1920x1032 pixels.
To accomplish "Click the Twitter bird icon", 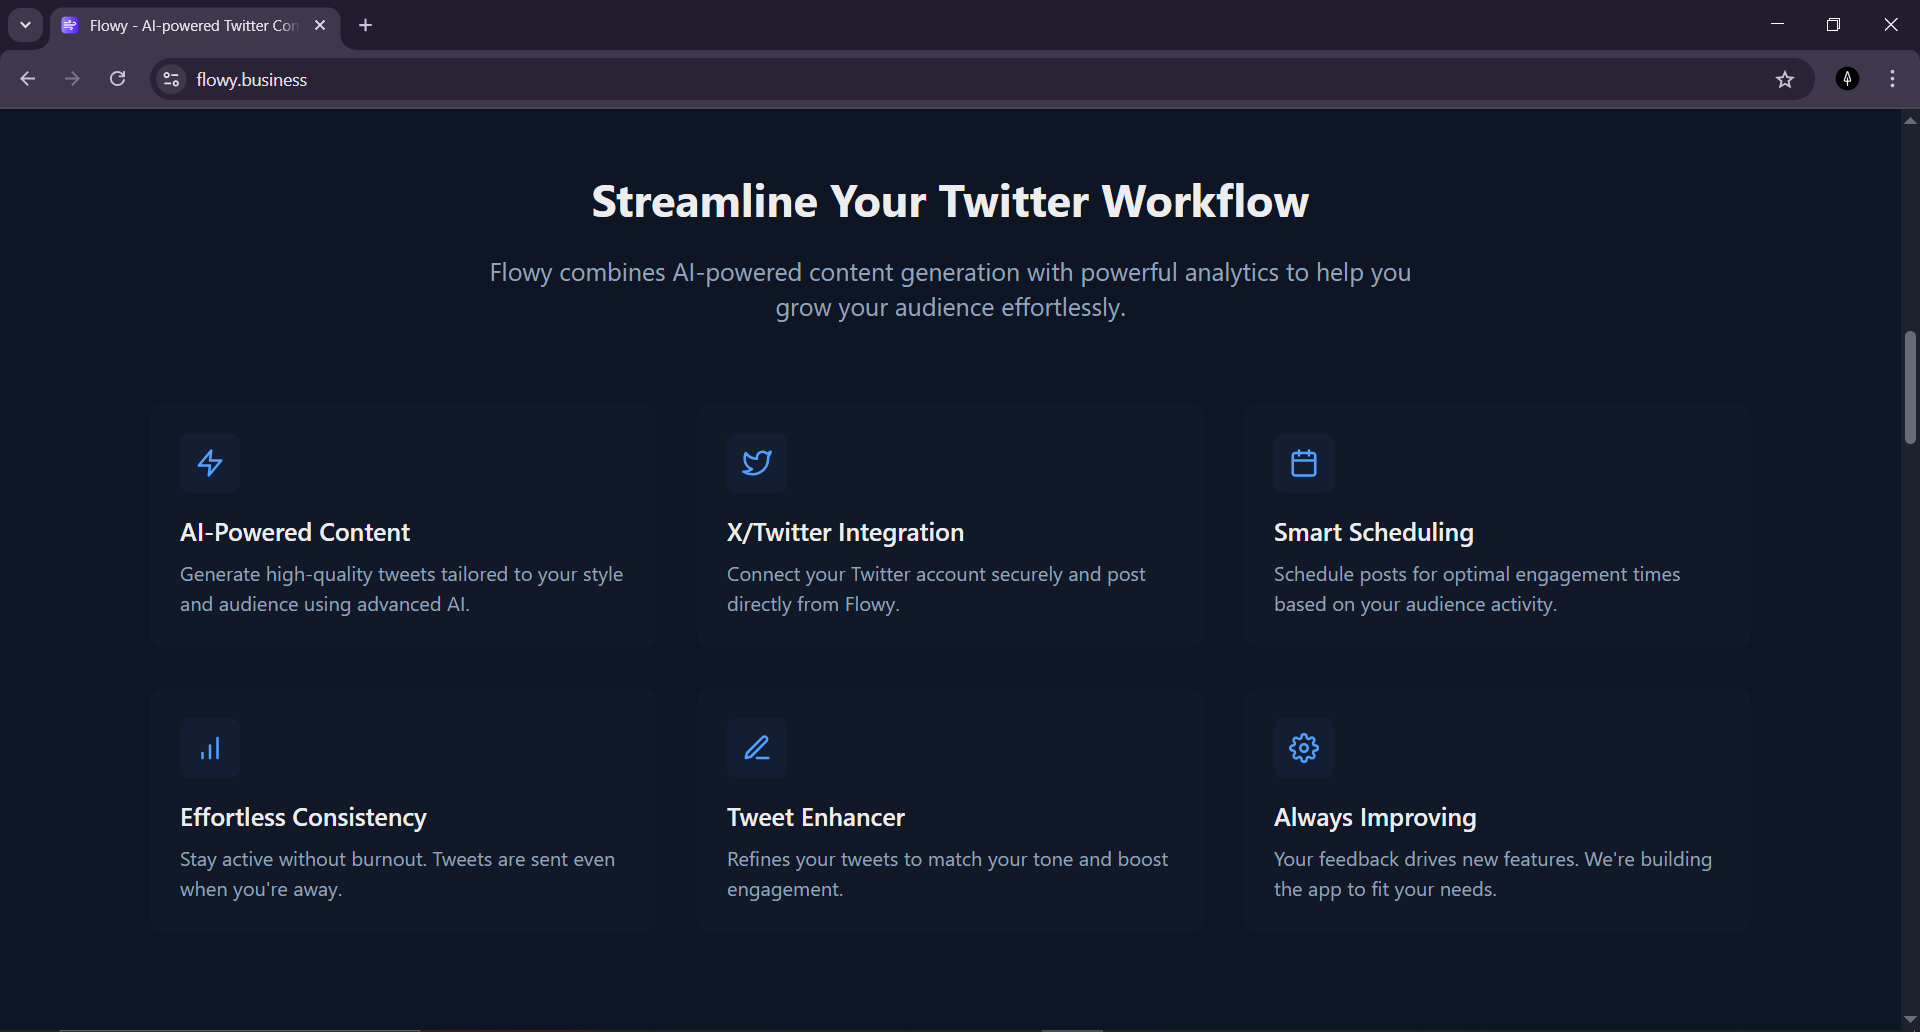I will (757, 463).
